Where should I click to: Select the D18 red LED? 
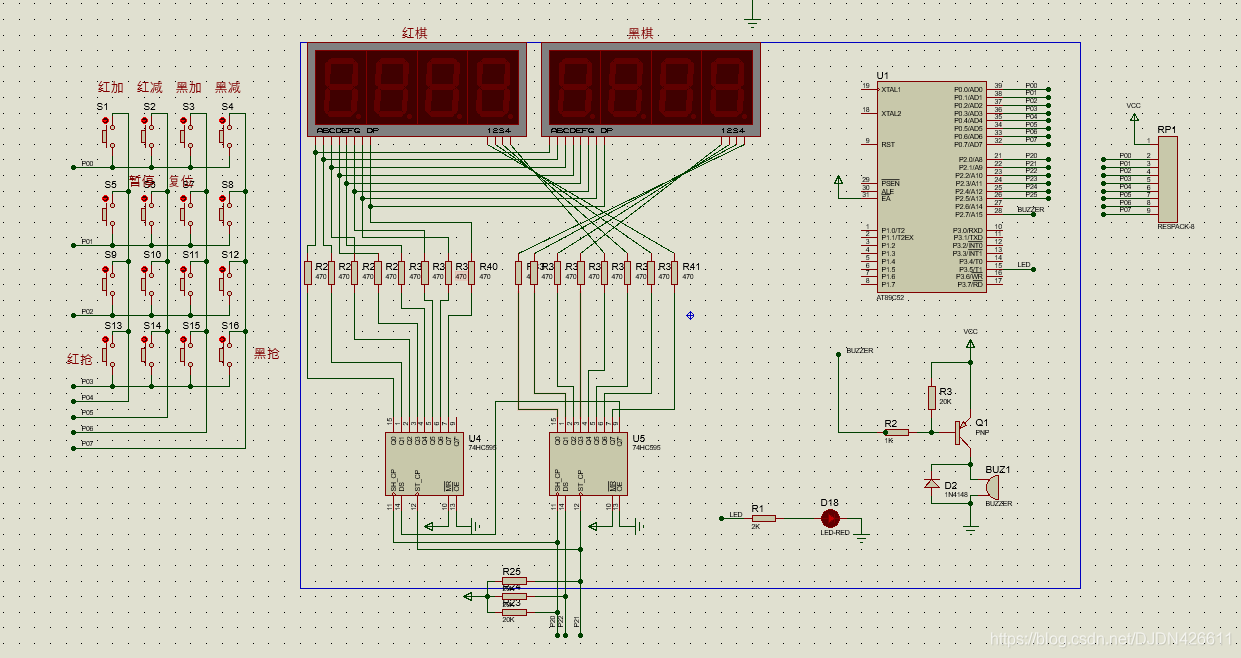pyautogui.click(x=830, y=518)
